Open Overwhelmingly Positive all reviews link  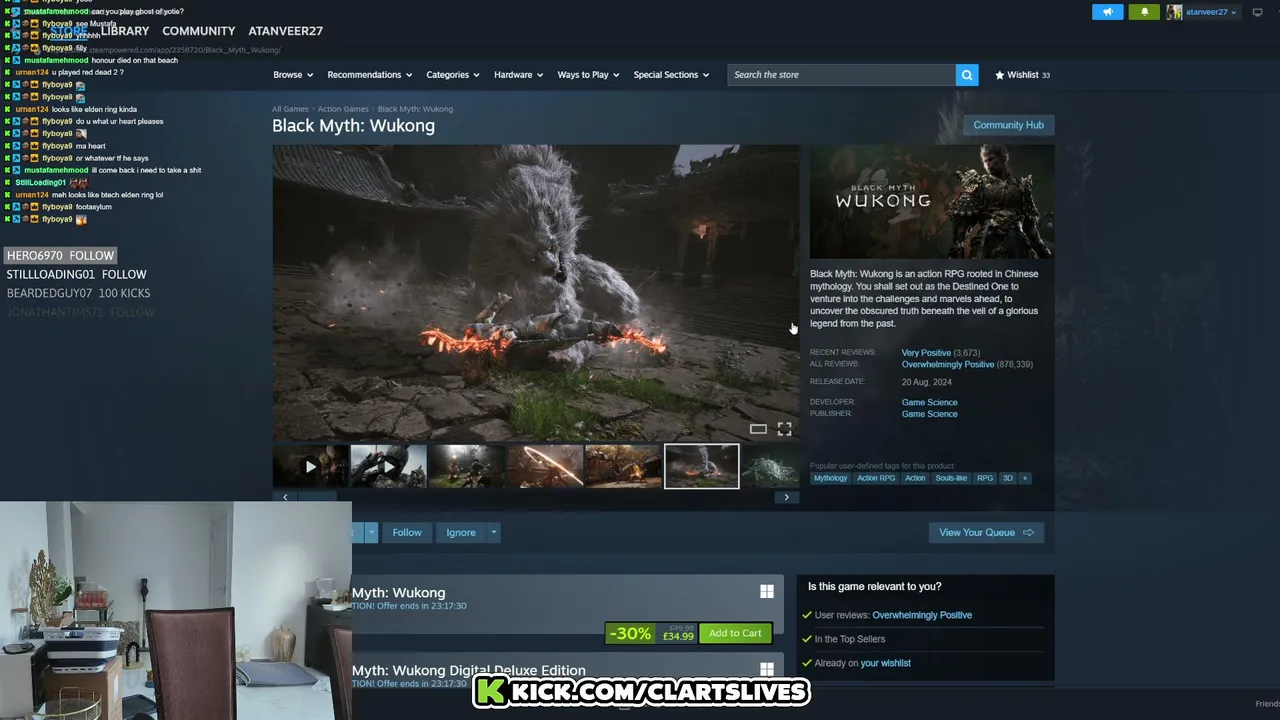[948, 364]
